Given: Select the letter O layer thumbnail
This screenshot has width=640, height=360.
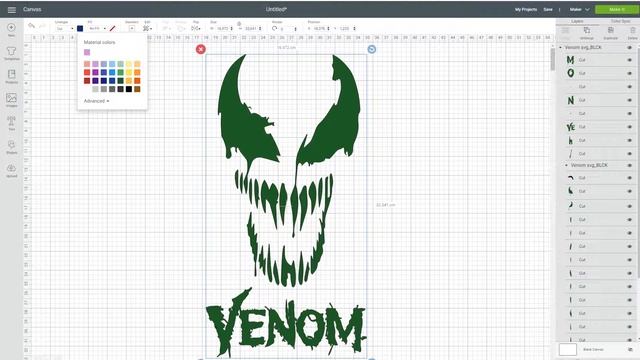Looking at the screenshot, I should tap(570, 73).
